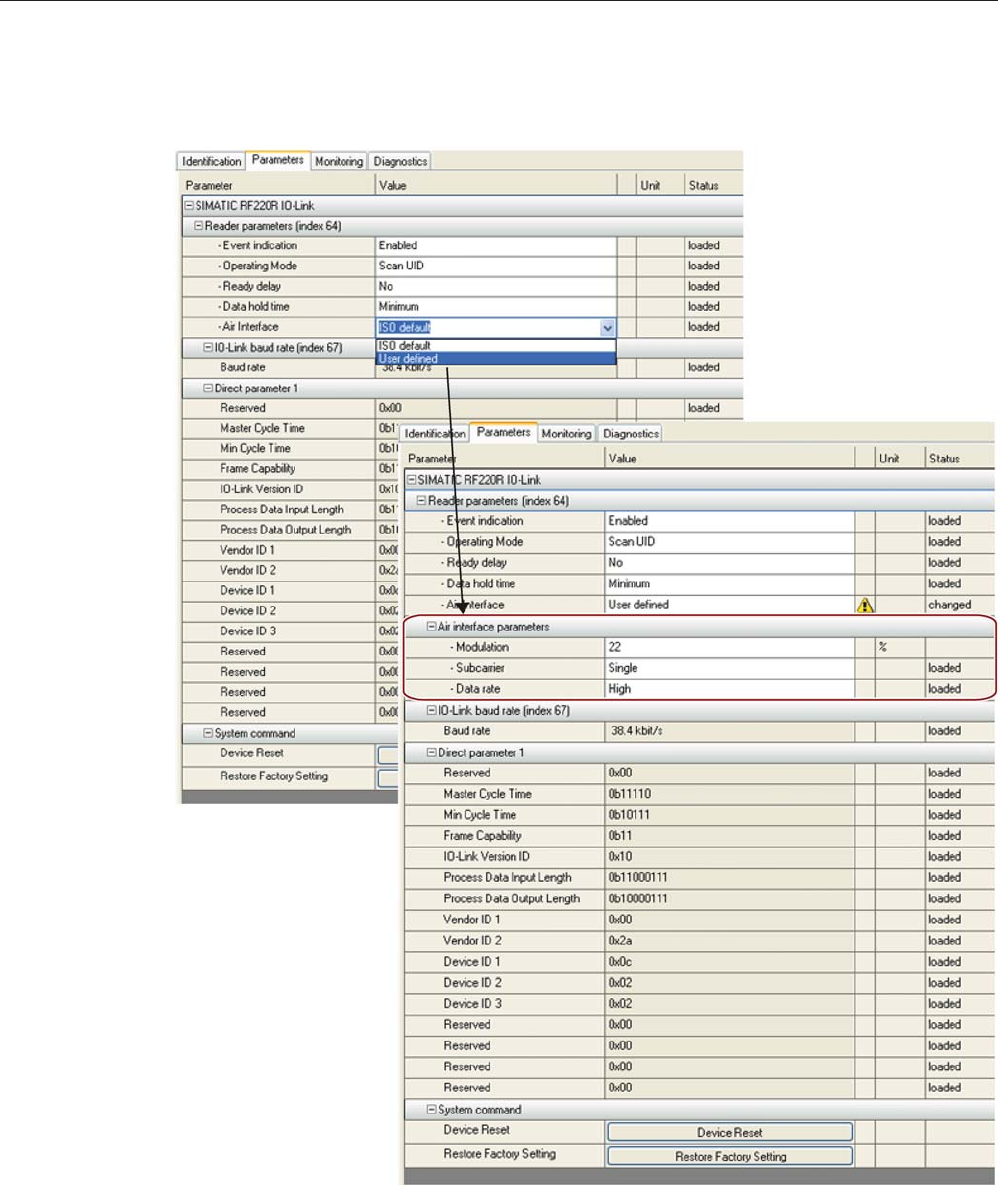This screenshot has width=1000, height=1186.
Task: Click the Device Reset button
Action: tap(730, 1132)
